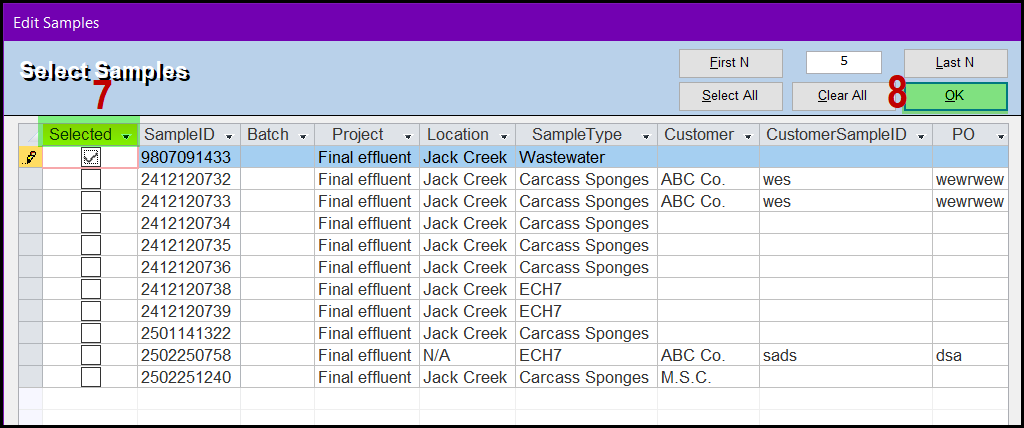Check the Selected box for sample 2412120732

coord(91,179)
